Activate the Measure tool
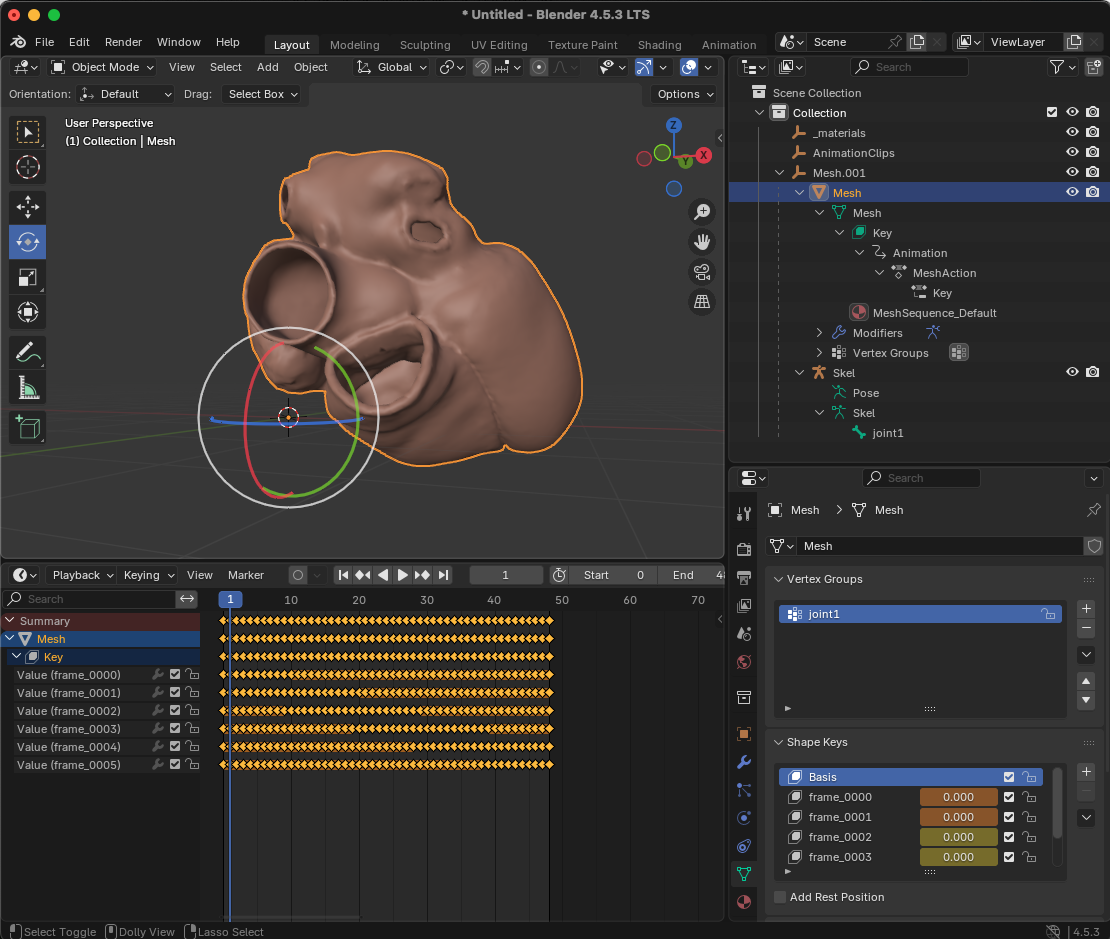Image resolution: width=1110 pixels, height=939 pixels. pyautogui.click(x=28, y=387)
